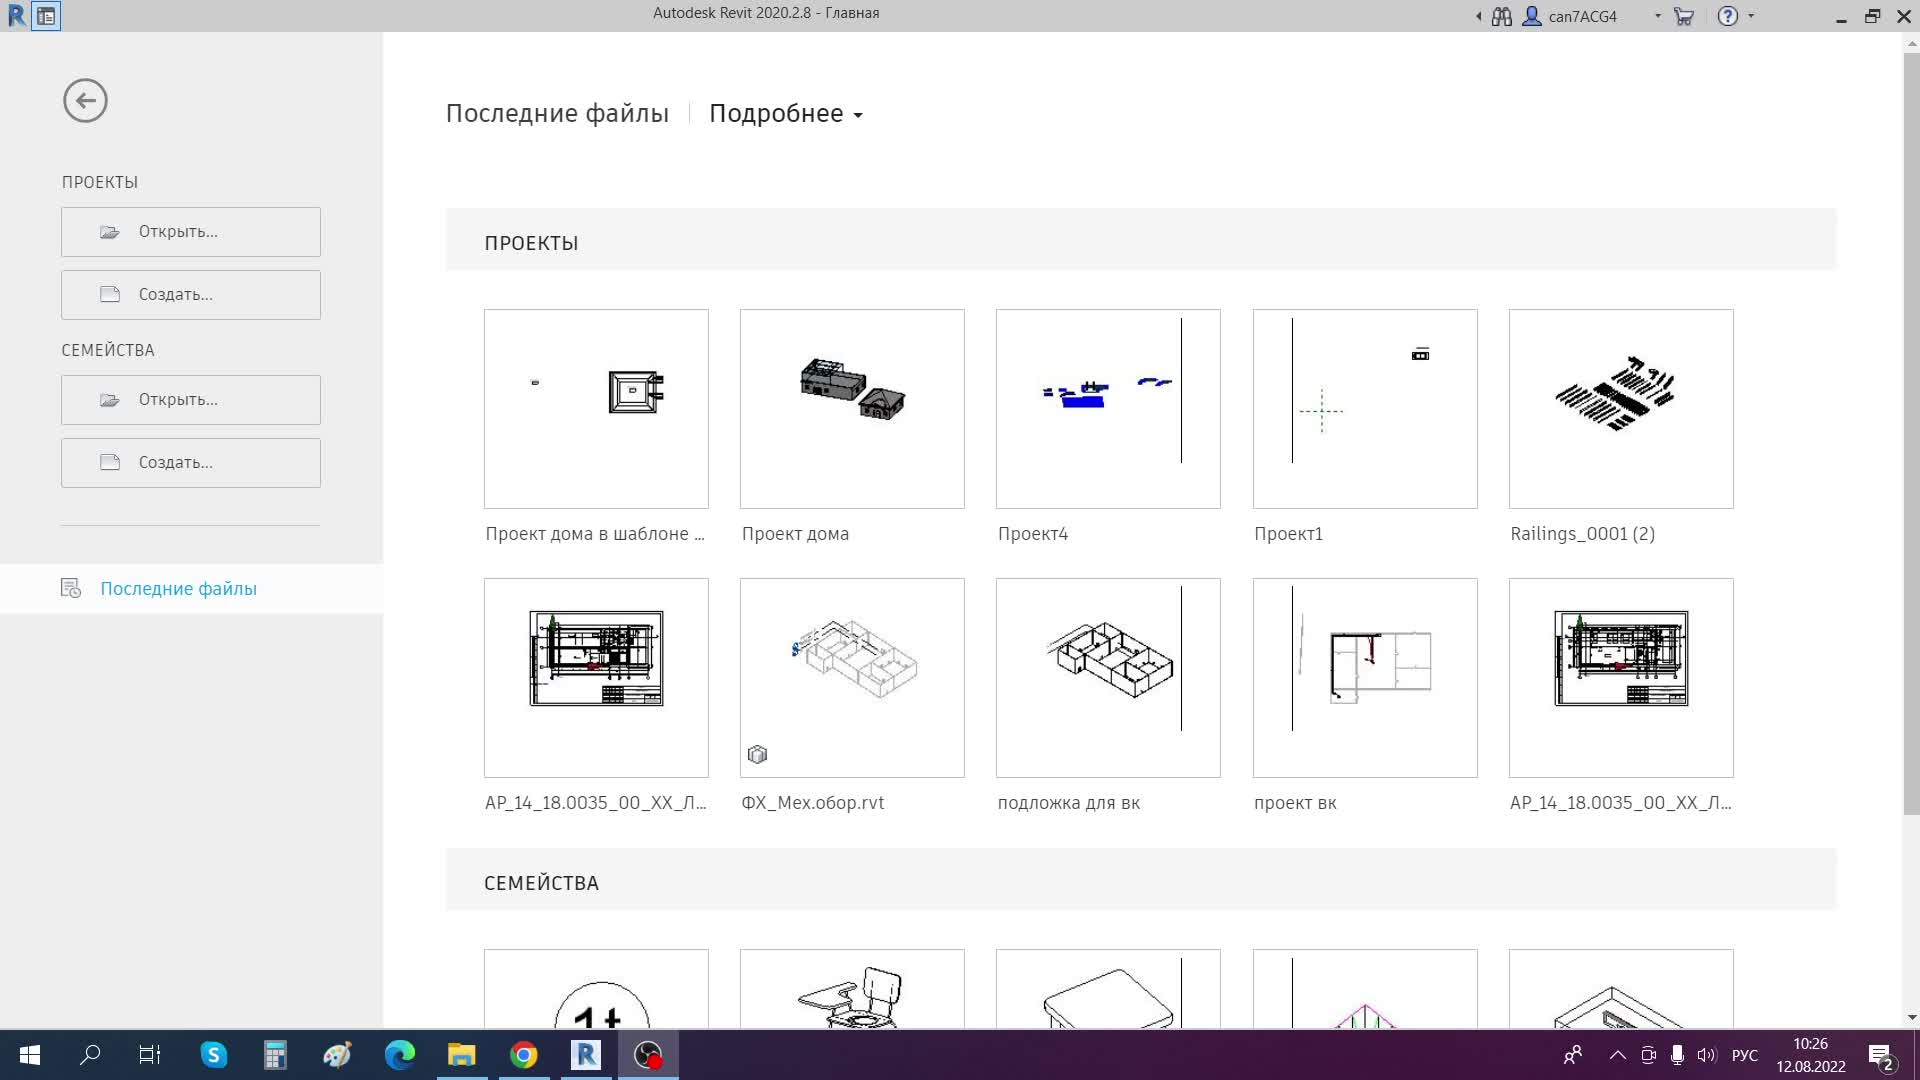The width and height of the screenshot is (1920, 1080).
Task: Open подложка для вк project thumbnail
Action: 1108,677
